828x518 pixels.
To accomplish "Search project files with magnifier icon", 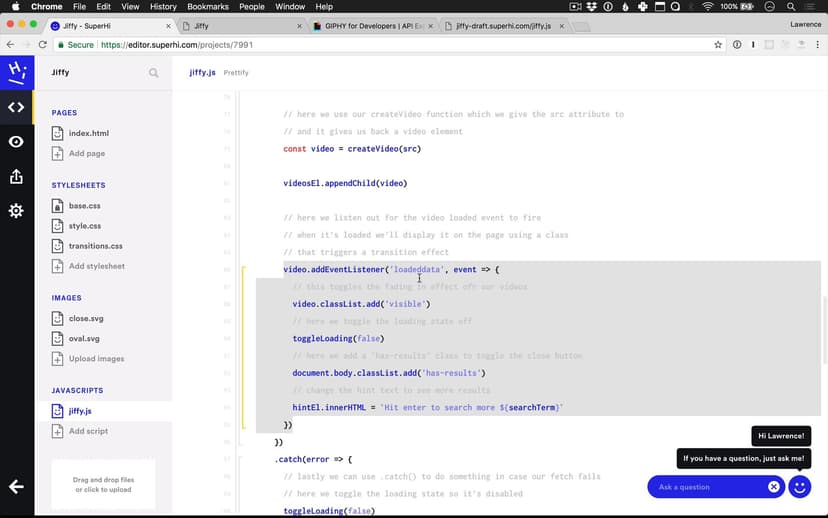I will tap(153, 73).
